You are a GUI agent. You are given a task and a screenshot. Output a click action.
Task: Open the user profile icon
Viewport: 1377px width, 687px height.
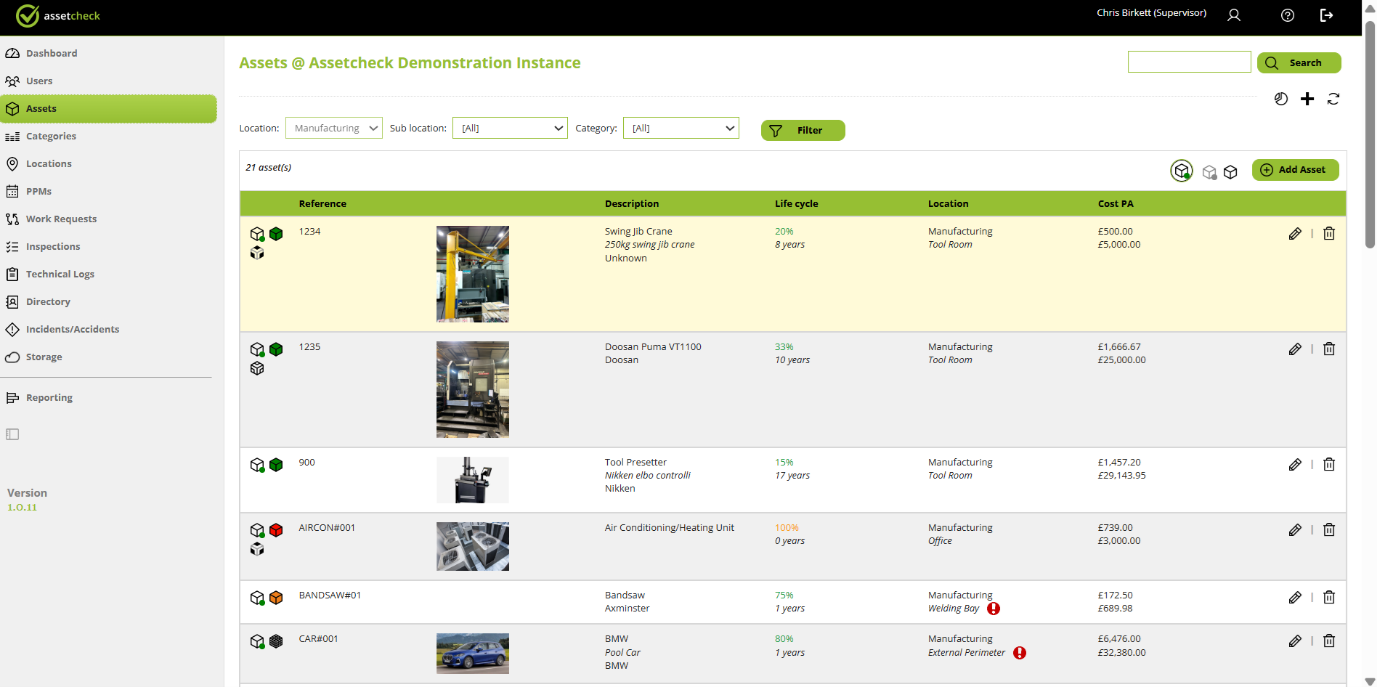pyautogui.click(x=1234, y=15)
